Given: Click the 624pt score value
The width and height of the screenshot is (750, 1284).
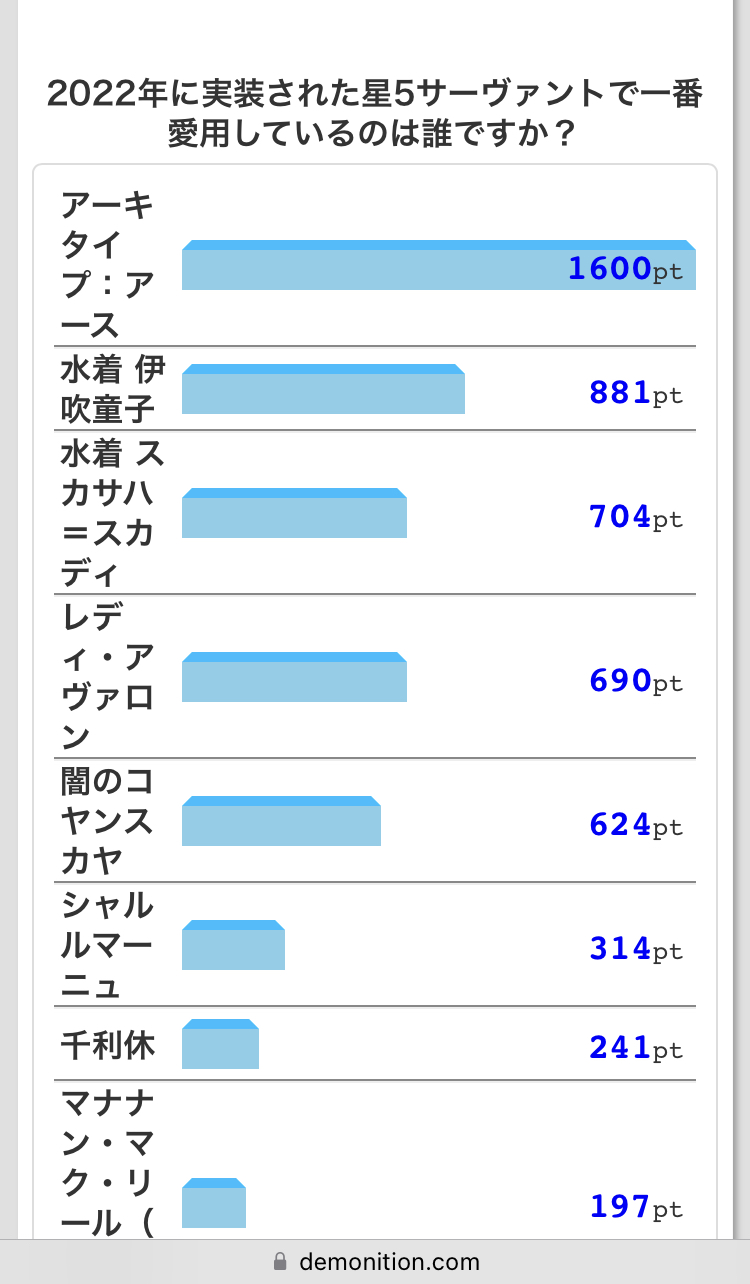Looking at the screenshot, I should pos(636,827).
